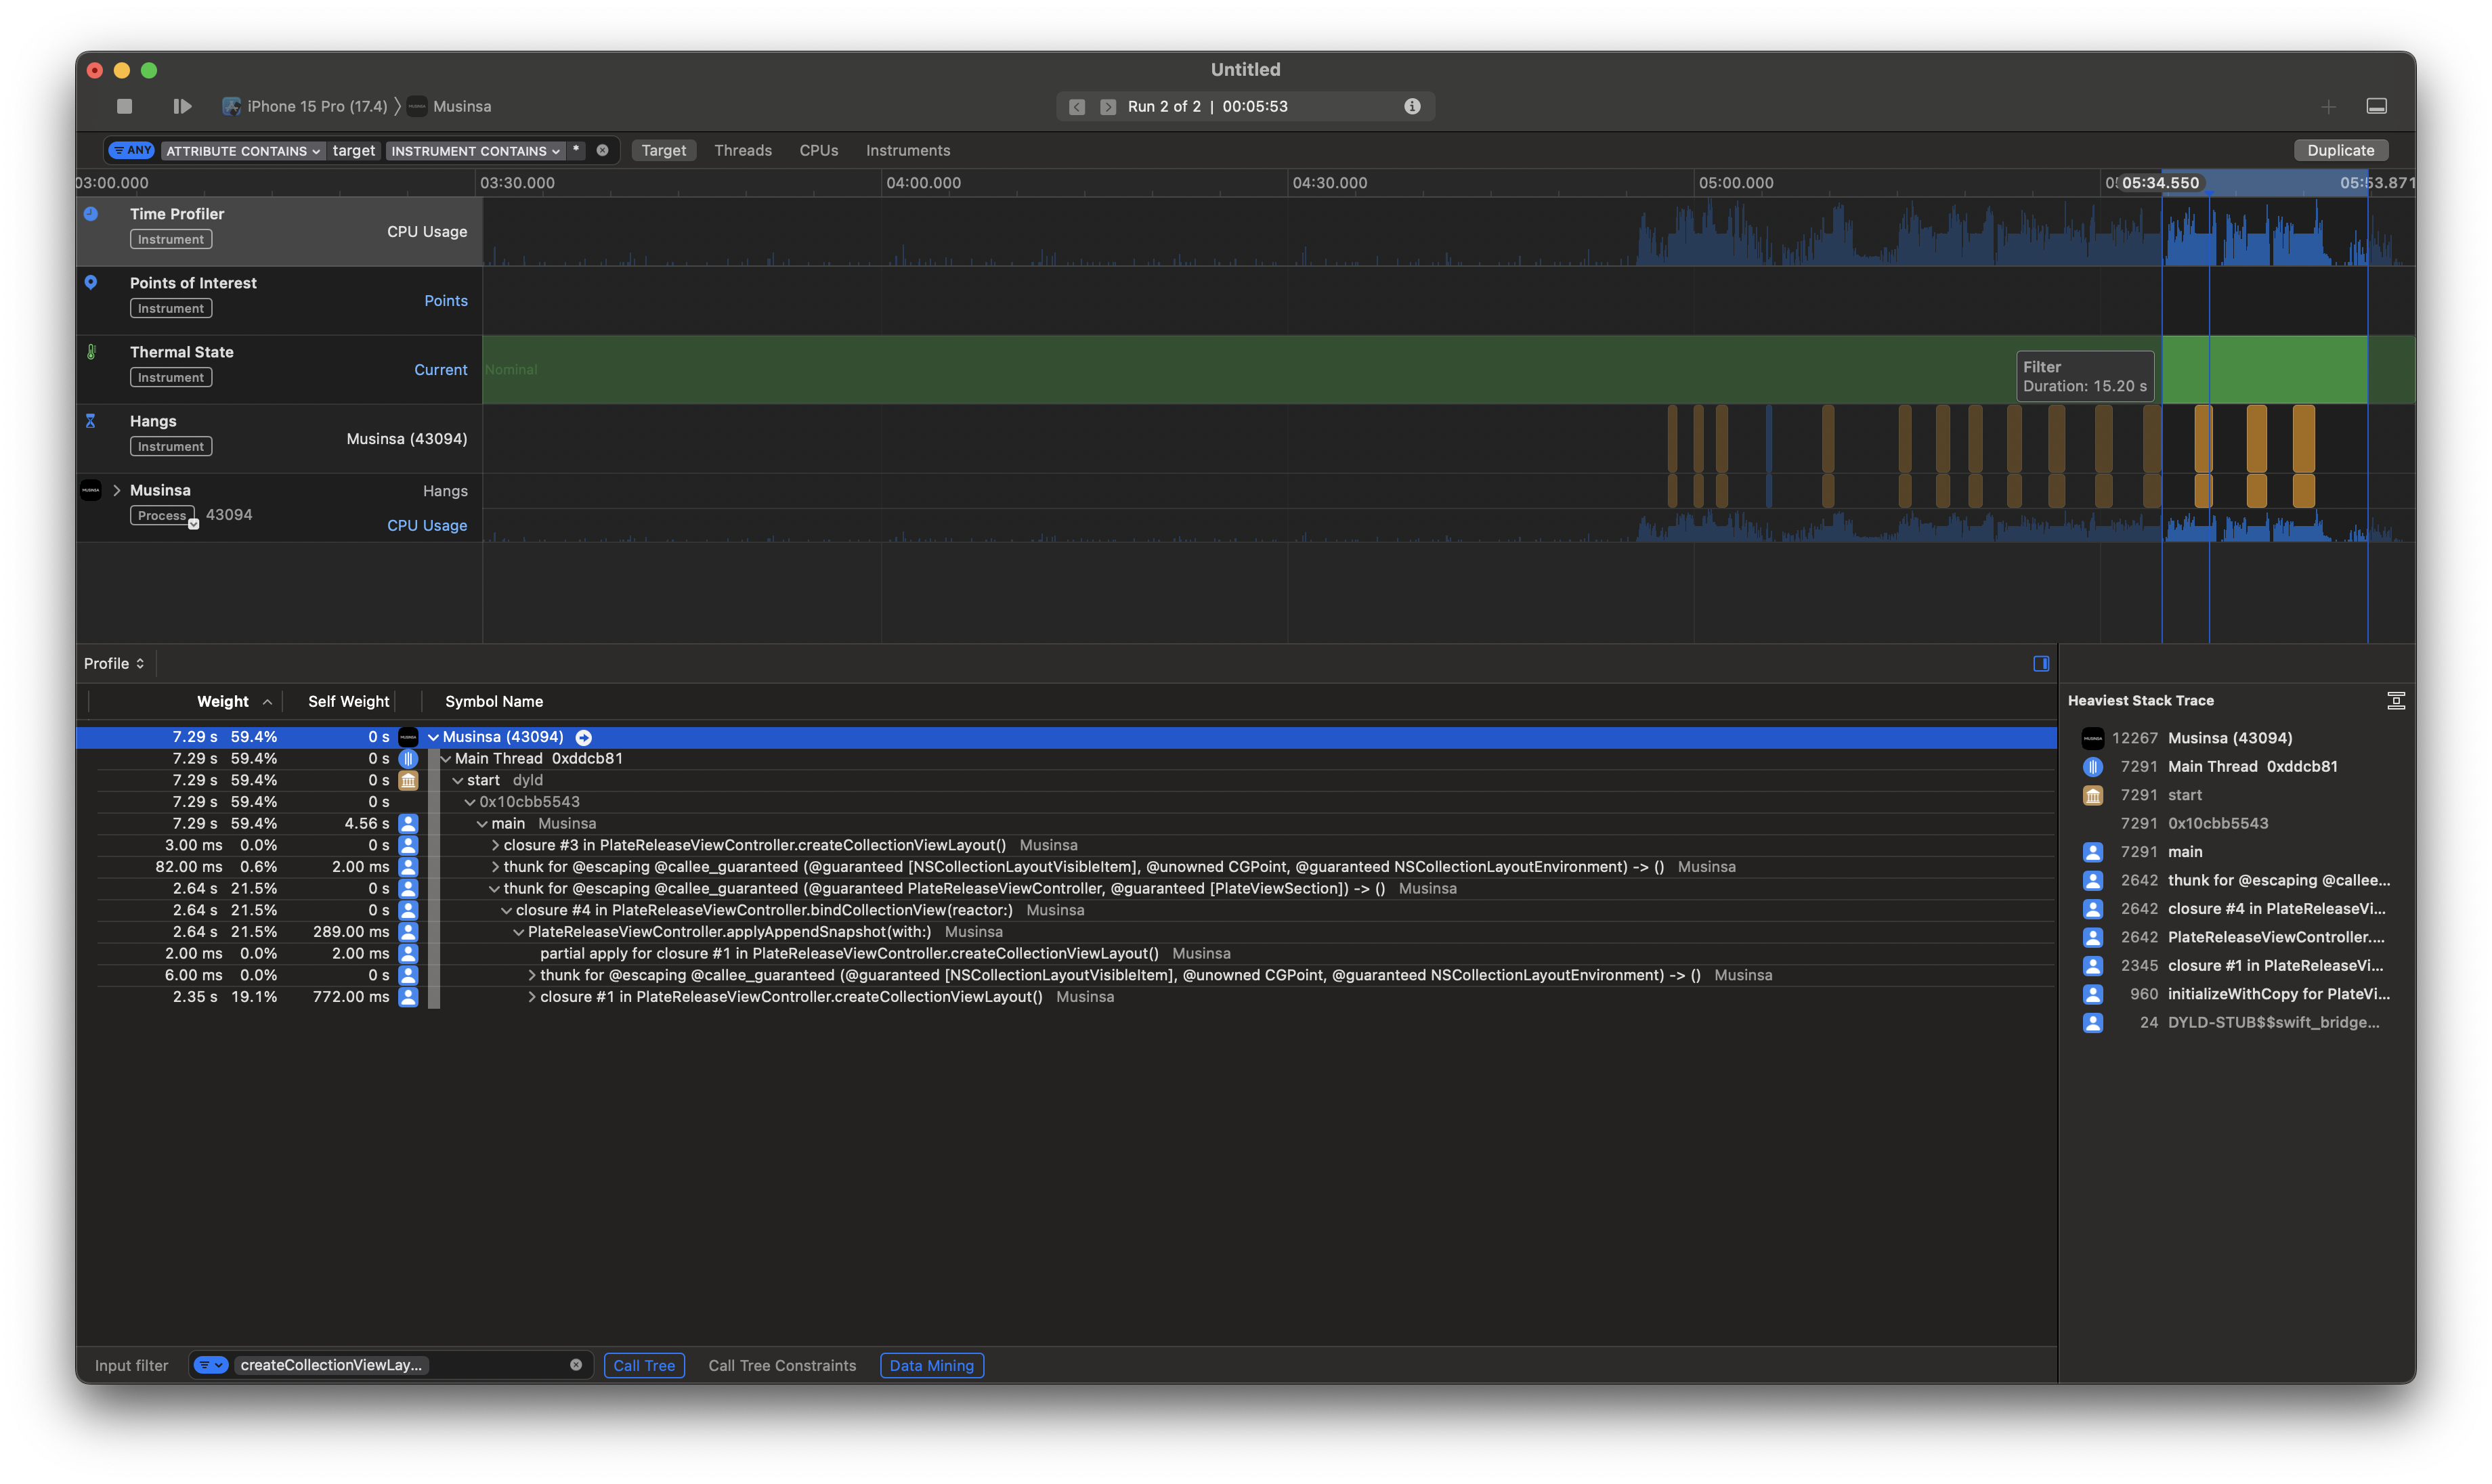Screen dimensions: 2492x1484
Task: Clear the input filter text
Action: coord(576,1365)
